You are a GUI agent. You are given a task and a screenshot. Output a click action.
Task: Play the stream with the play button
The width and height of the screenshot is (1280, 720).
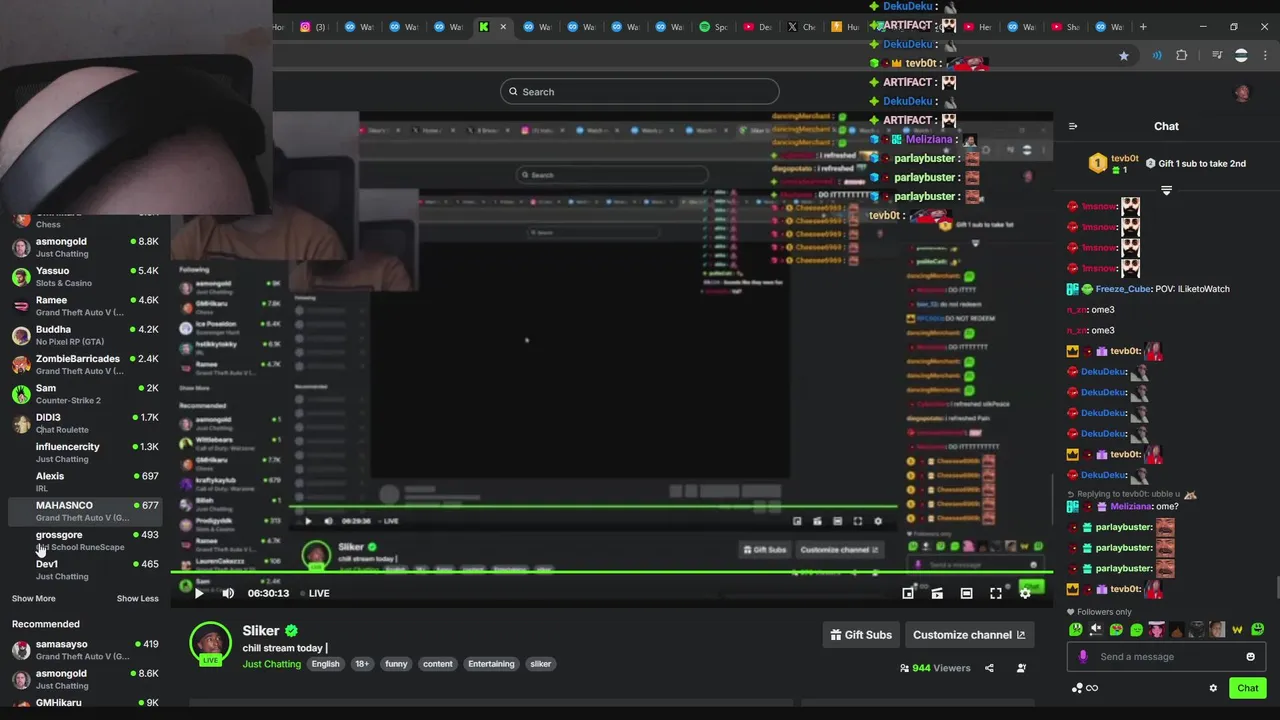coord(199,593)
